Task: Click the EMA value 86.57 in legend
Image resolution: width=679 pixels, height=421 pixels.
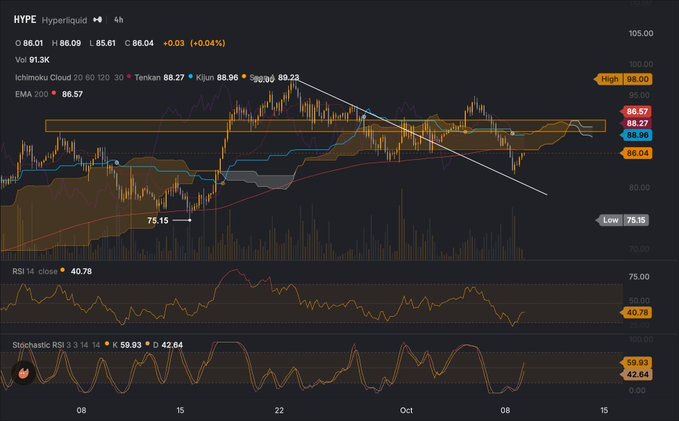Action: point(72,94)
